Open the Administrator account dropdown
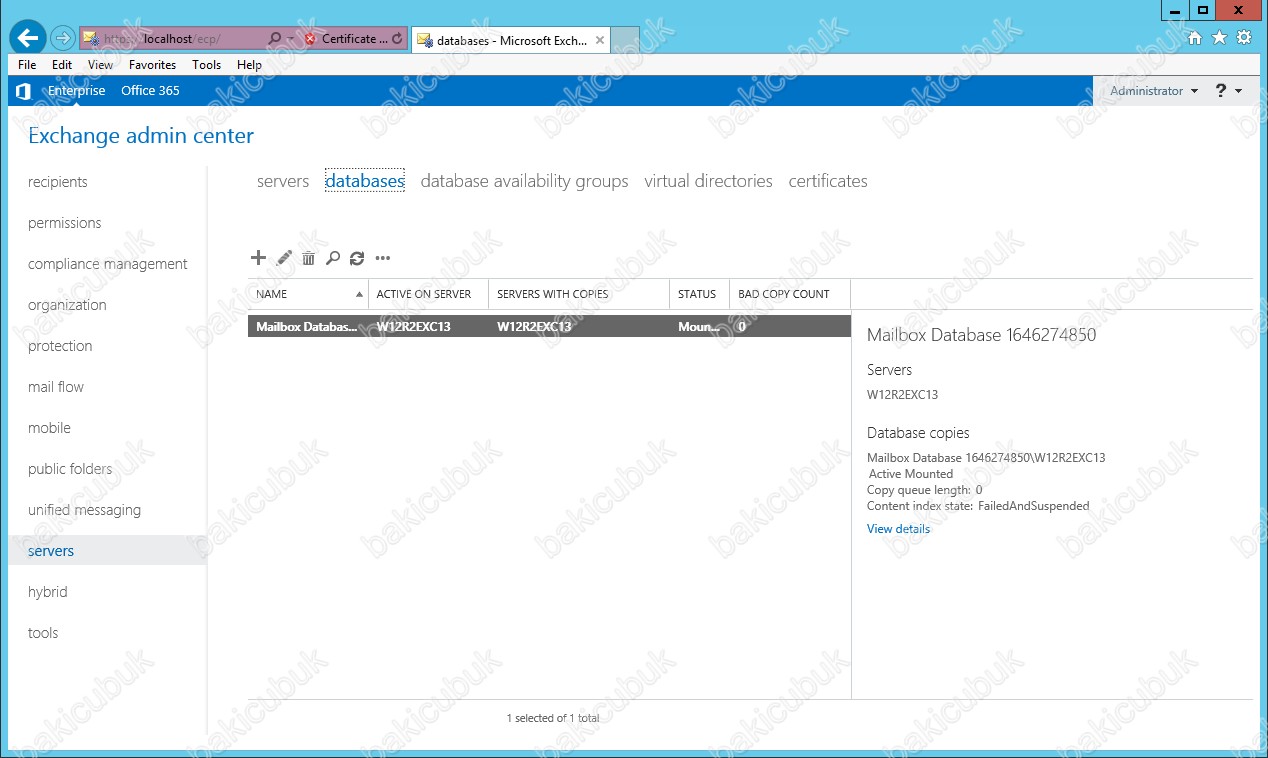Image resolution: width=1268 pixels, height=758 pixels. tap(1154, 91)
